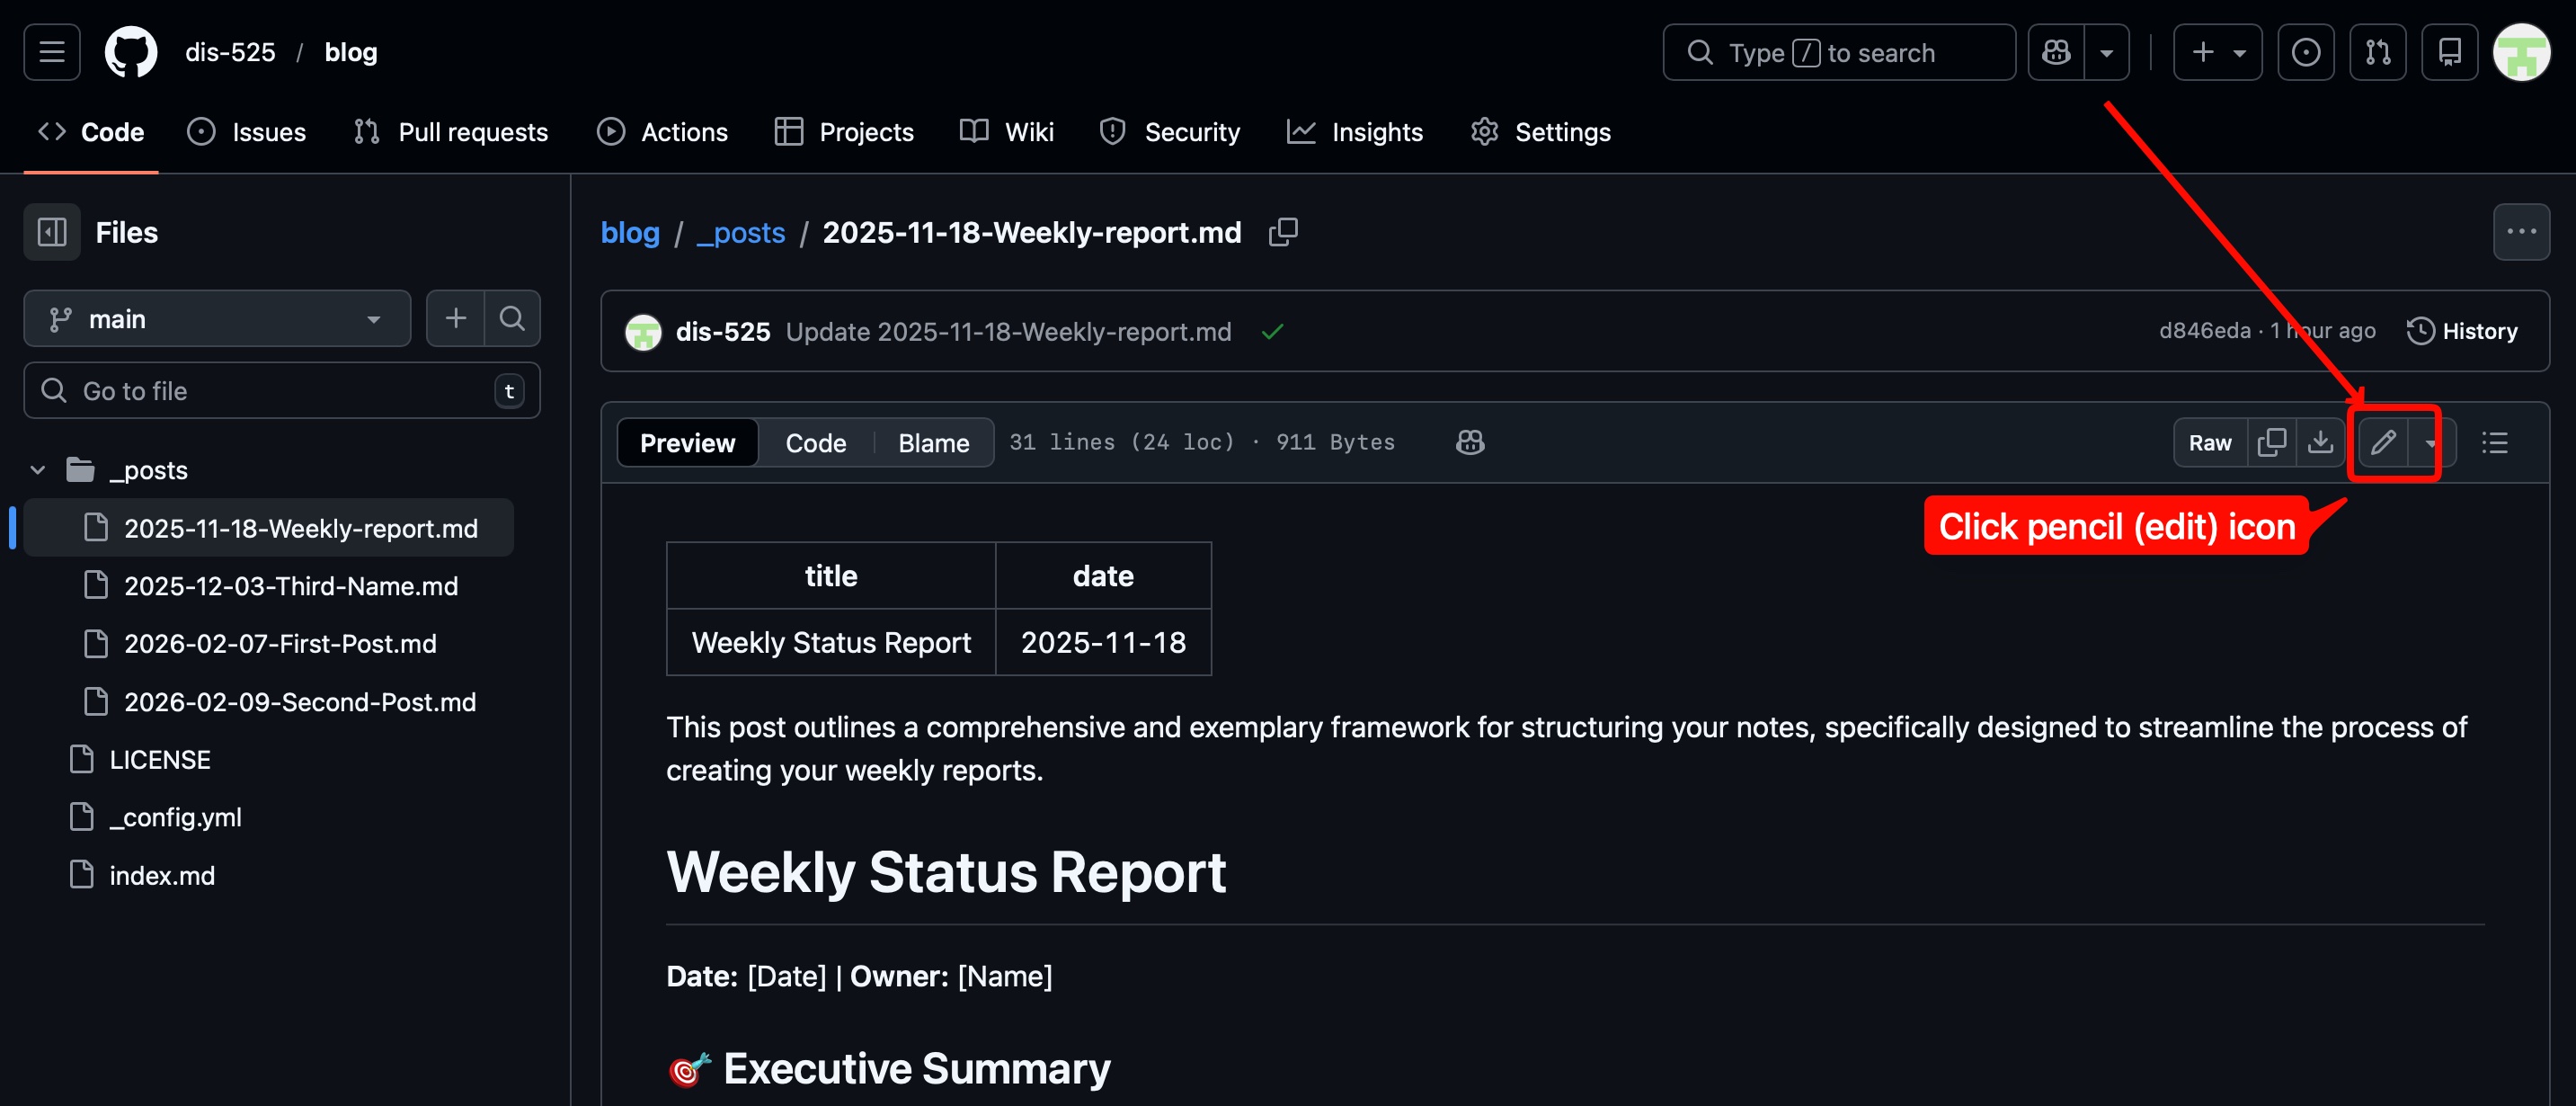
Task: Open the main branch dropdown
Action: click(216, 318)
